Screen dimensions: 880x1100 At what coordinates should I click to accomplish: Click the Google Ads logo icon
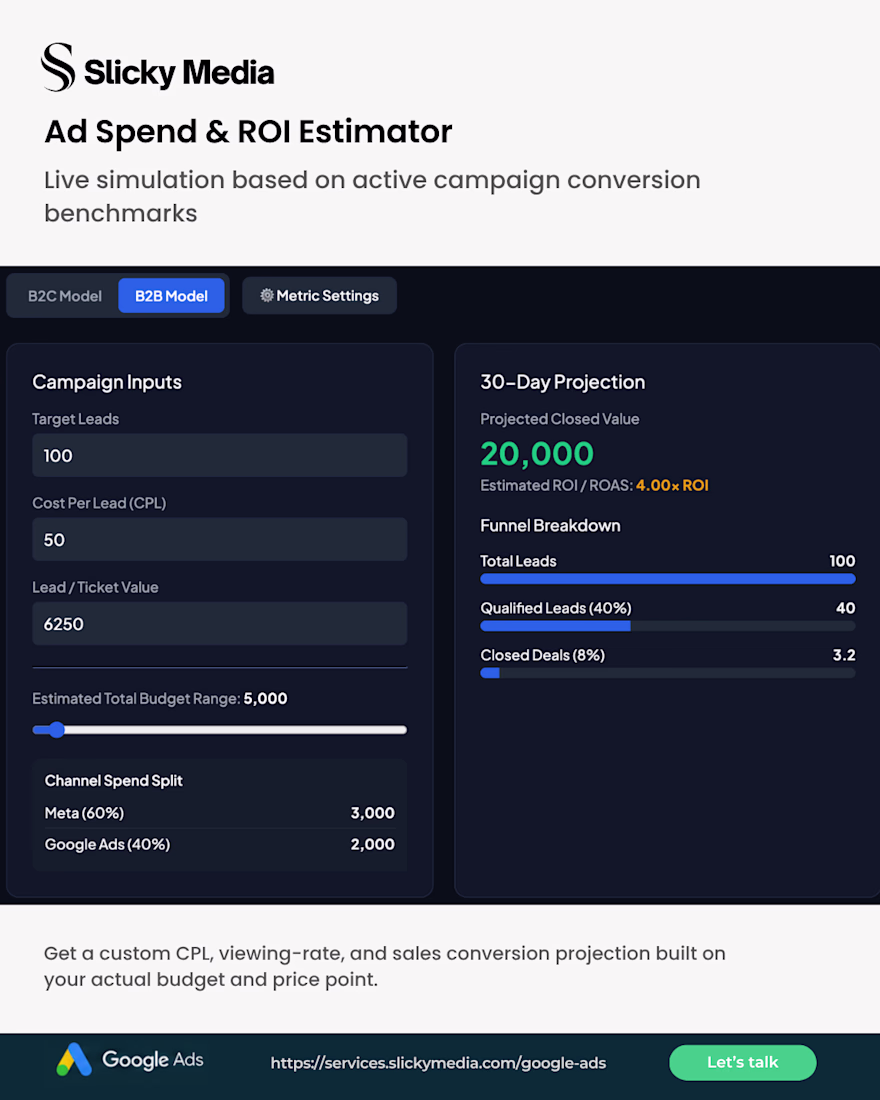point(74,1059)
